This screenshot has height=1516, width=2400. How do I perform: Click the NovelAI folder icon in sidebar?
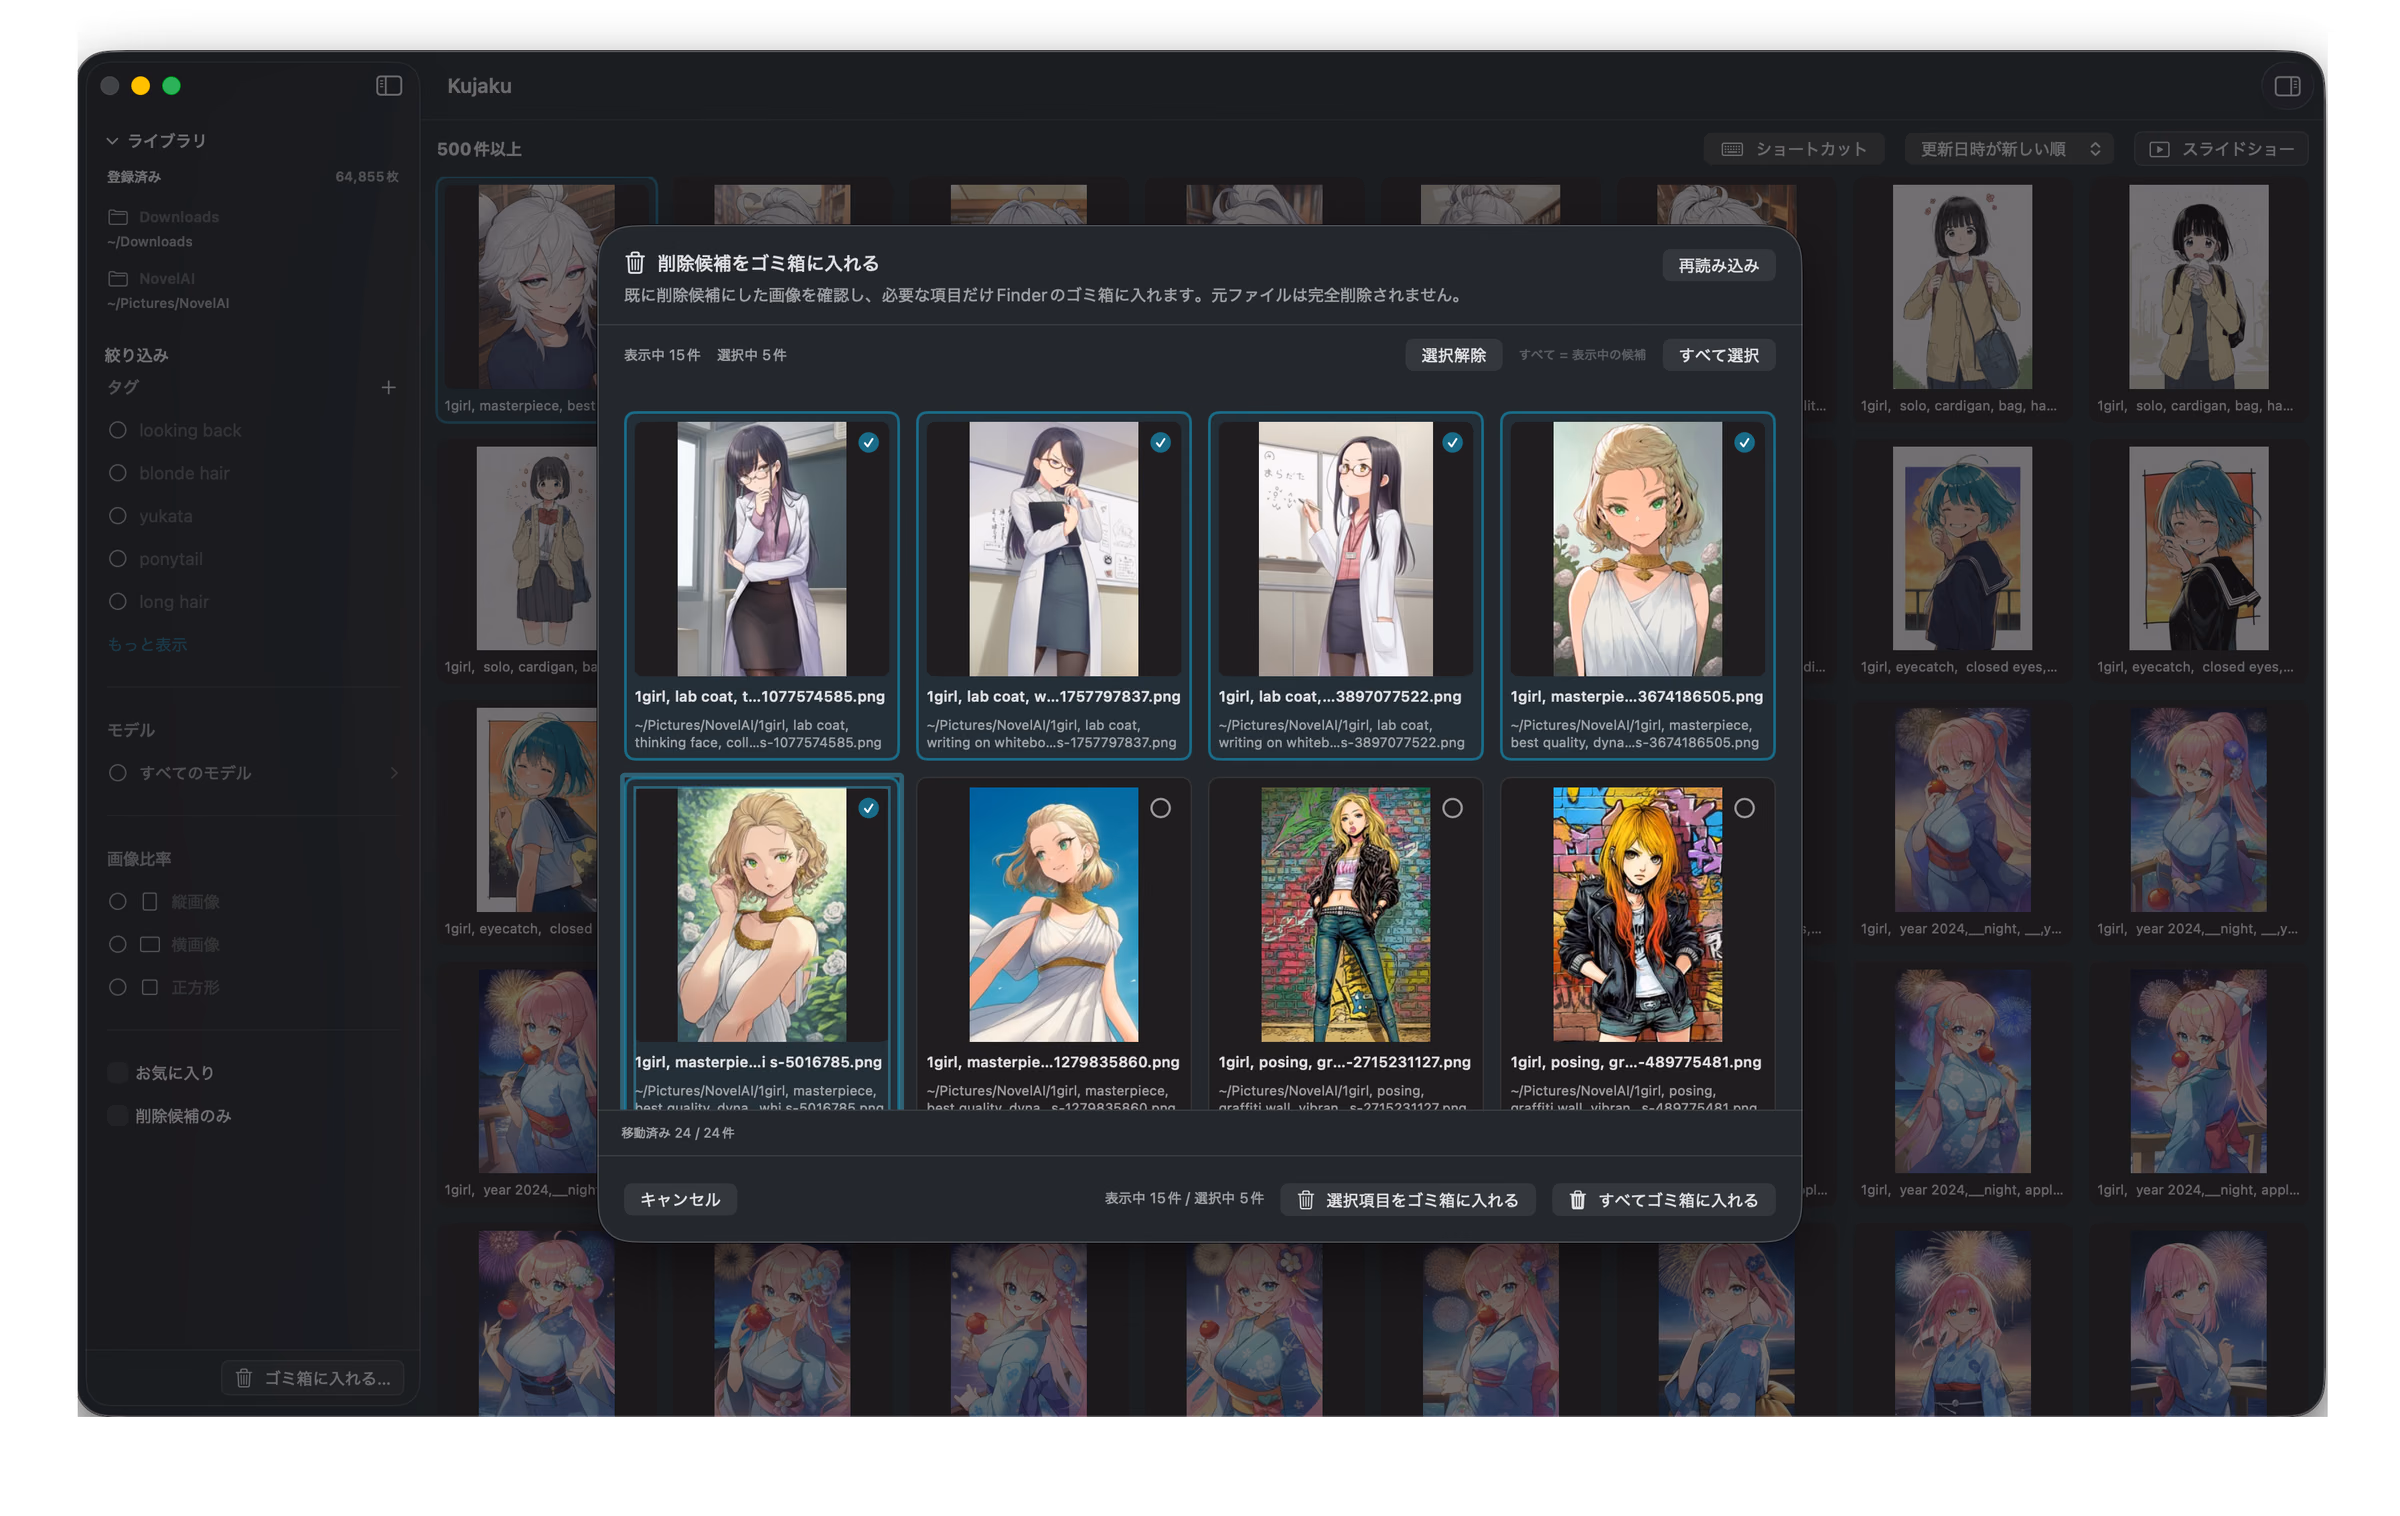[x=118, y=279]
